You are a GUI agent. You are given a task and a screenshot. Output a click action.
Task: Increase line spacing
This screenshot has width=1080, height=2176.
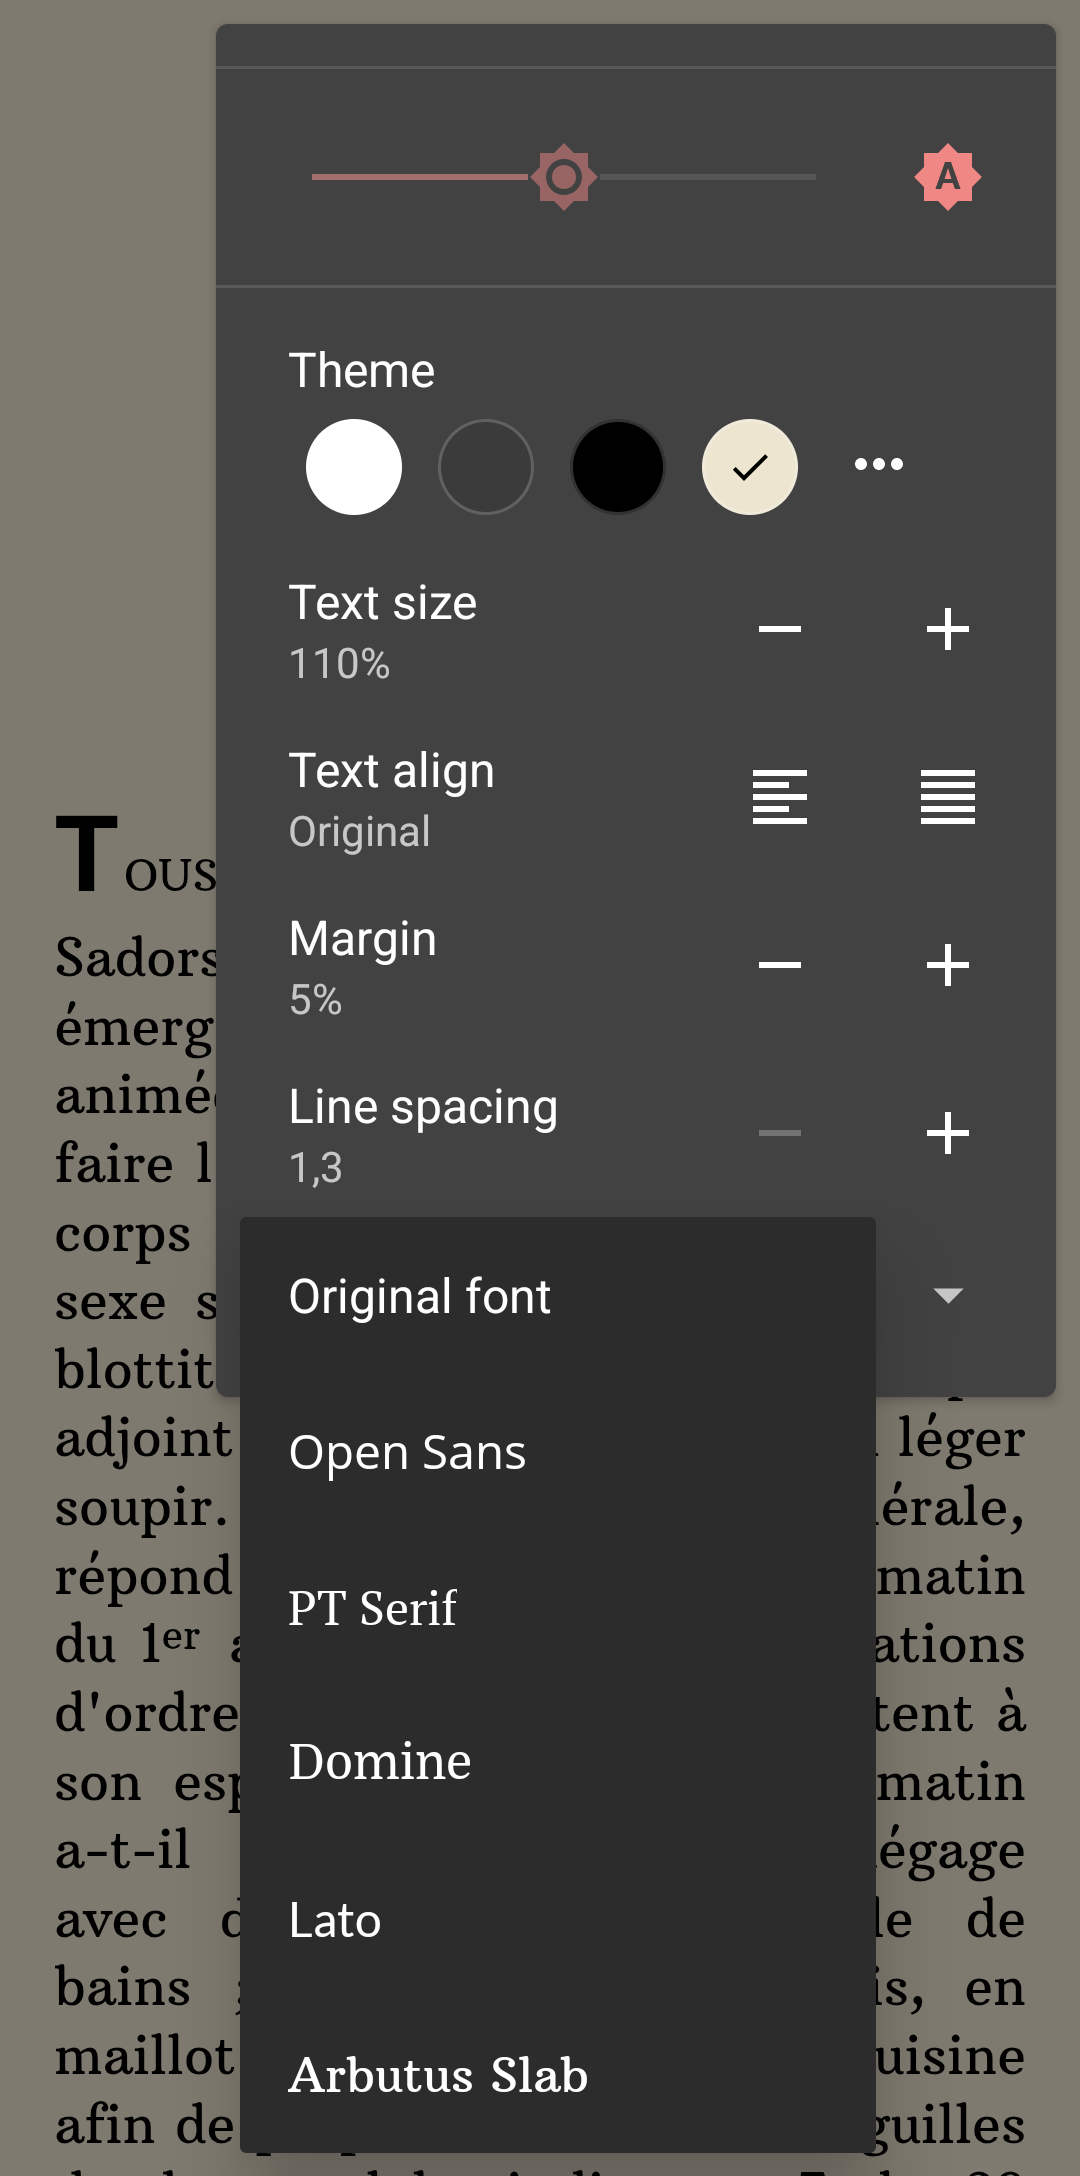tap(948, 1133)
